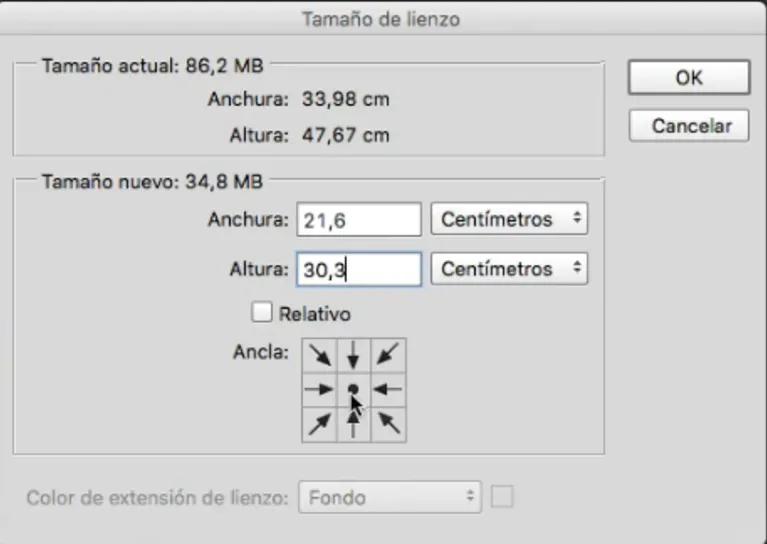Click the Cancelar button
Screen dimensions: 767x544
(689, 126)
